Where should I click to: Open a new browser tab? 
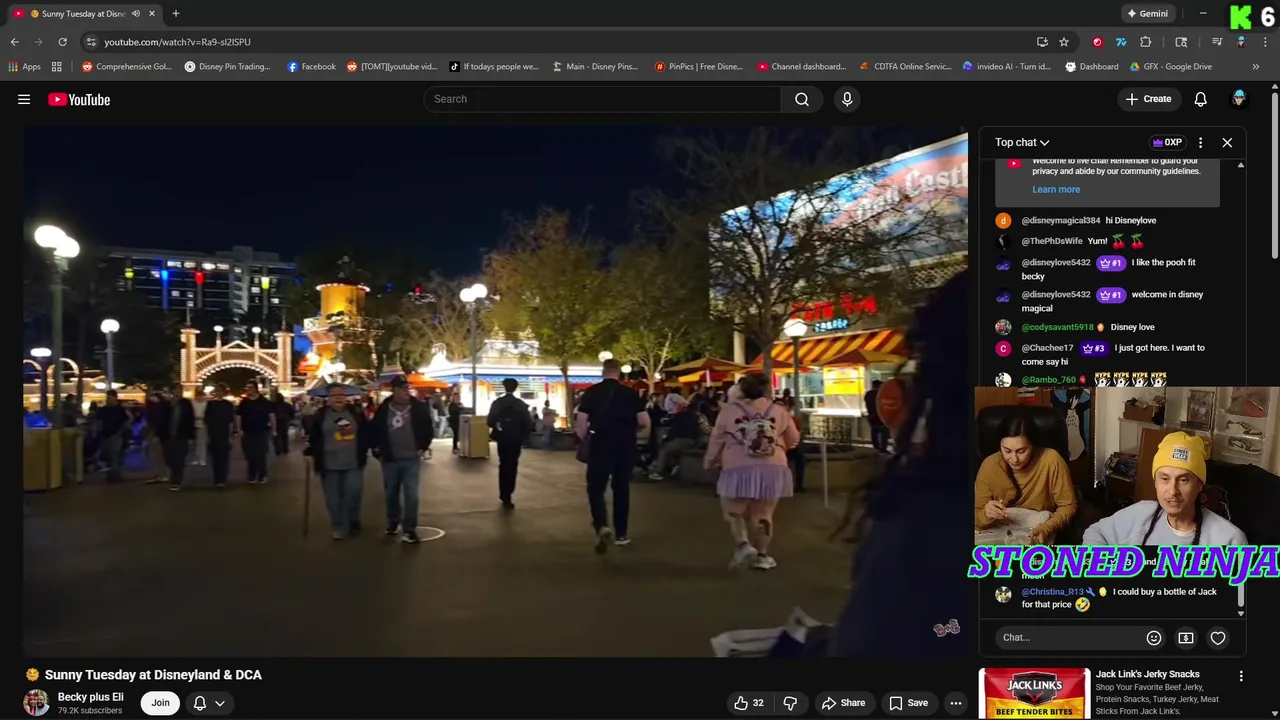176,14
